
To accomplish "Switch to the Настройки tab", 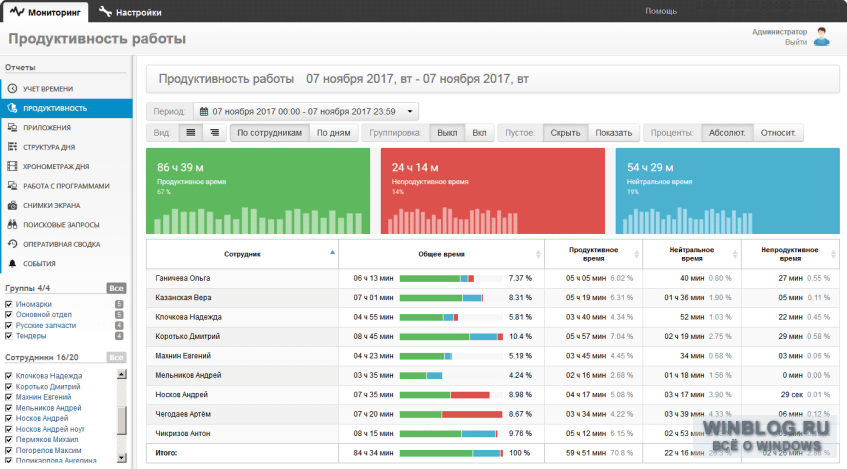I will [x=130, y=11].
